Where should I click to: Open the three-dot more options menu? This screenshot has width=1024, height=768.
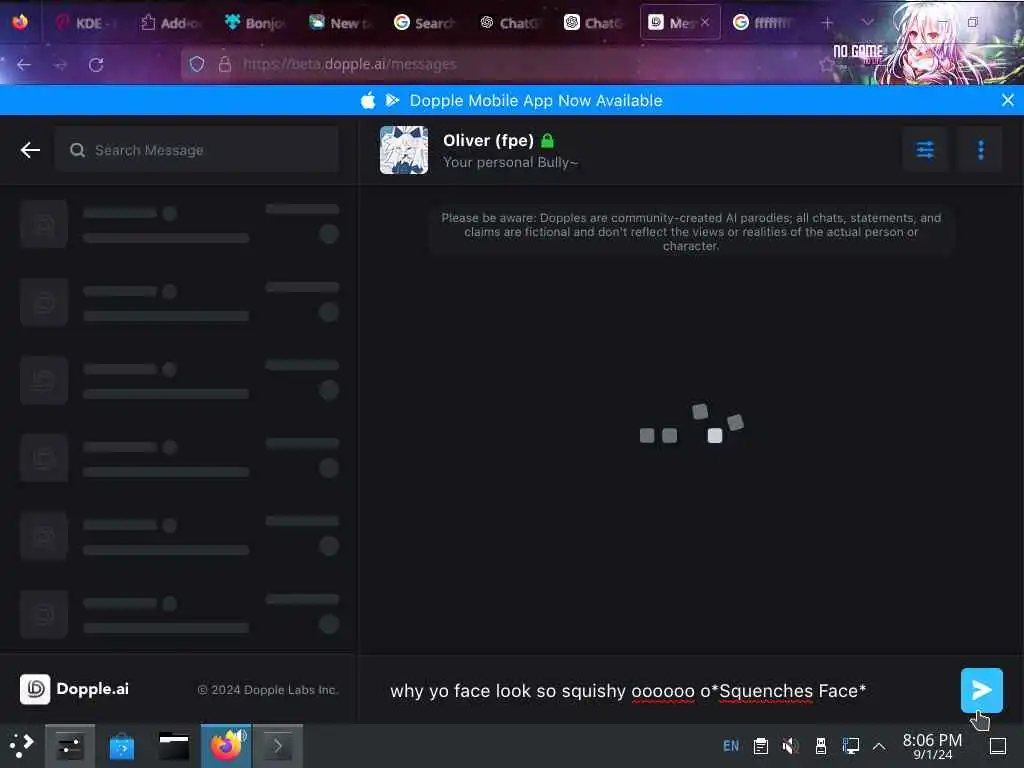[980, 150]
